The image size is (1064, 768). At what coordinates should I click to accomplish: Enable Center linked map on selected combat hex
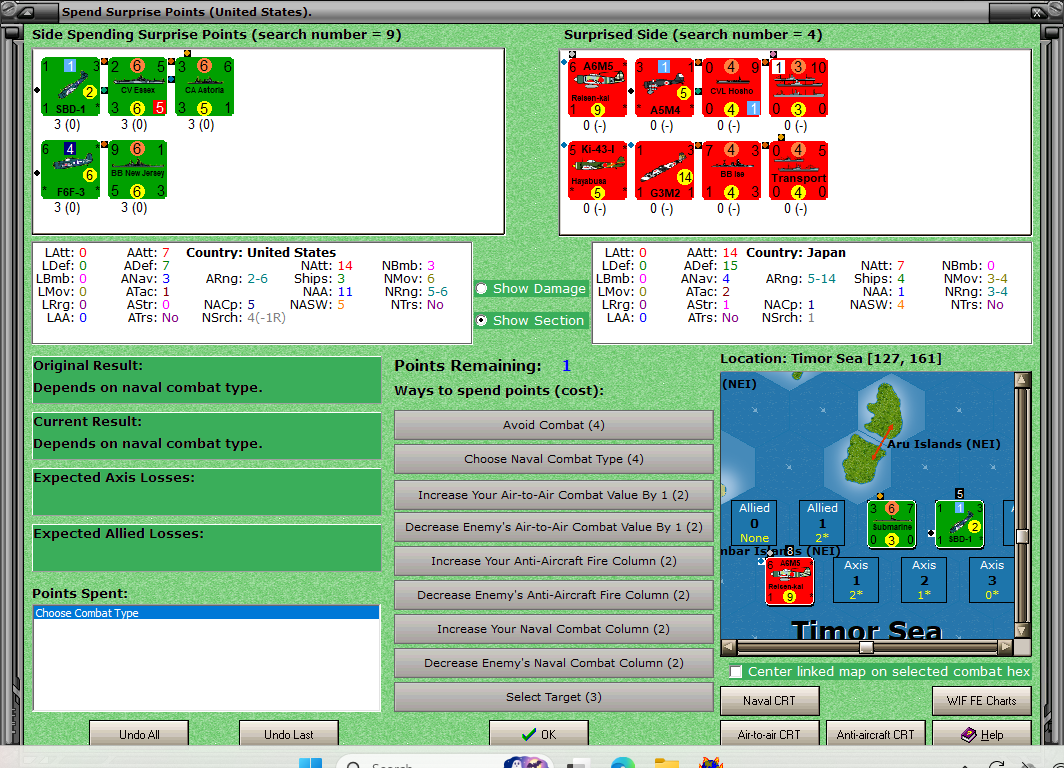(x=737, y=671)
